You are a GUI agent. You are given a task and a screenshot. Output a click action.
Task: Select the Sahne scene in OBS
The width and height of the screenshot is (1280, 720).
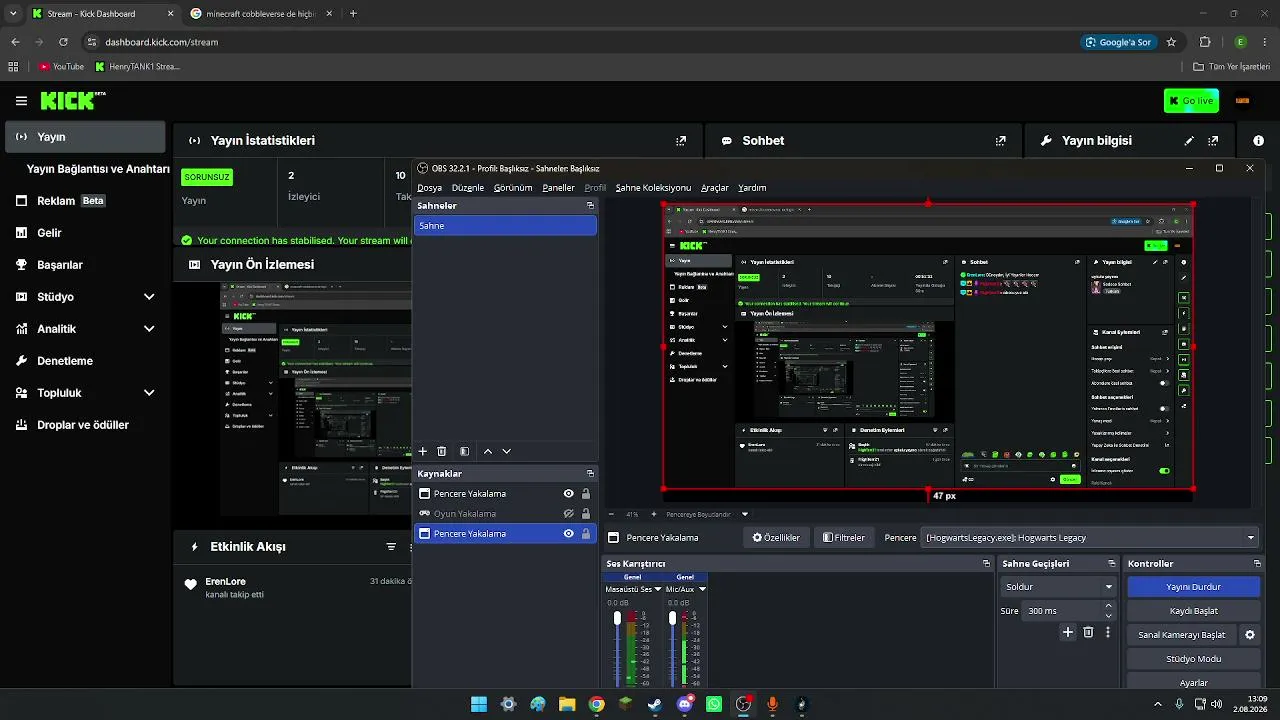tap(505, 226)
